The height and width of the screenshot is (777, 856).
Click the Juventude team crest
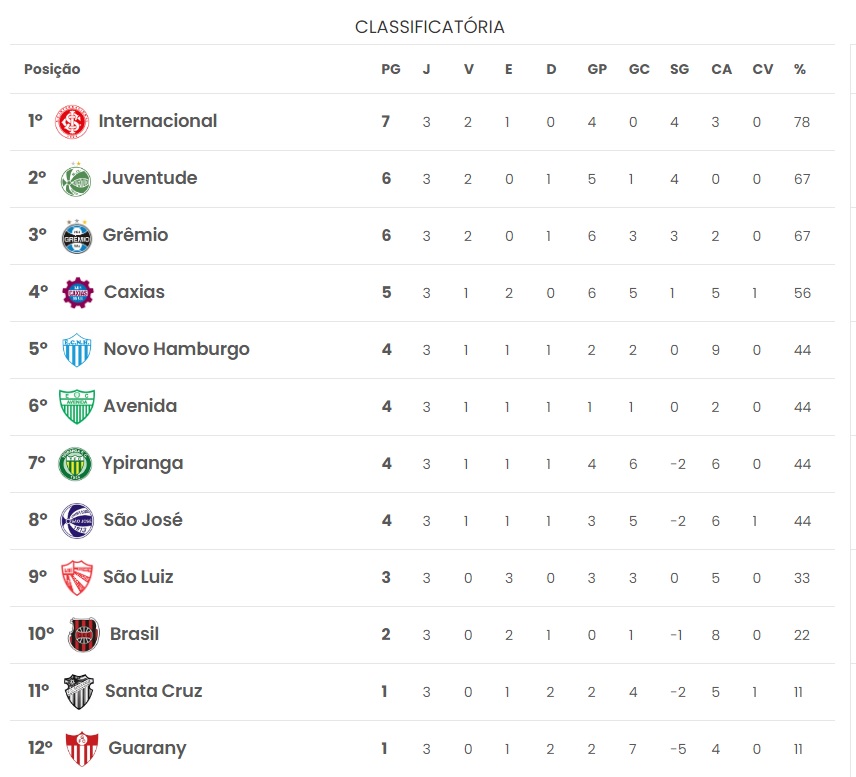pos(76,179)
